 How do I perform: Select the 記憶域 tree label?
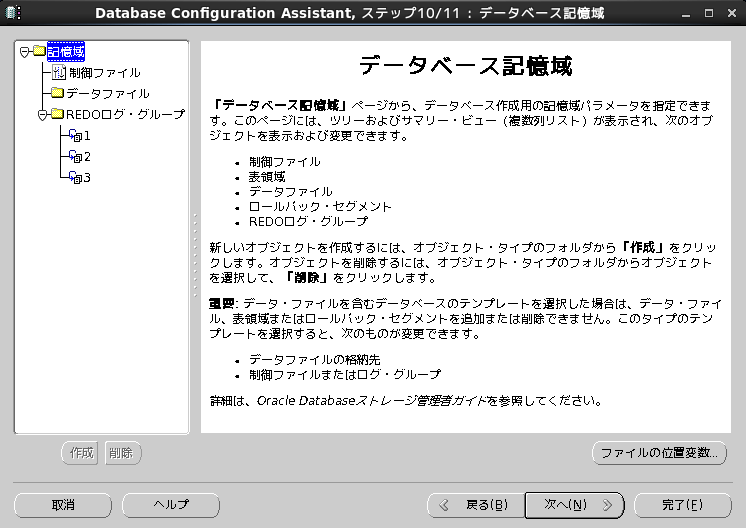tap(66, 51)
